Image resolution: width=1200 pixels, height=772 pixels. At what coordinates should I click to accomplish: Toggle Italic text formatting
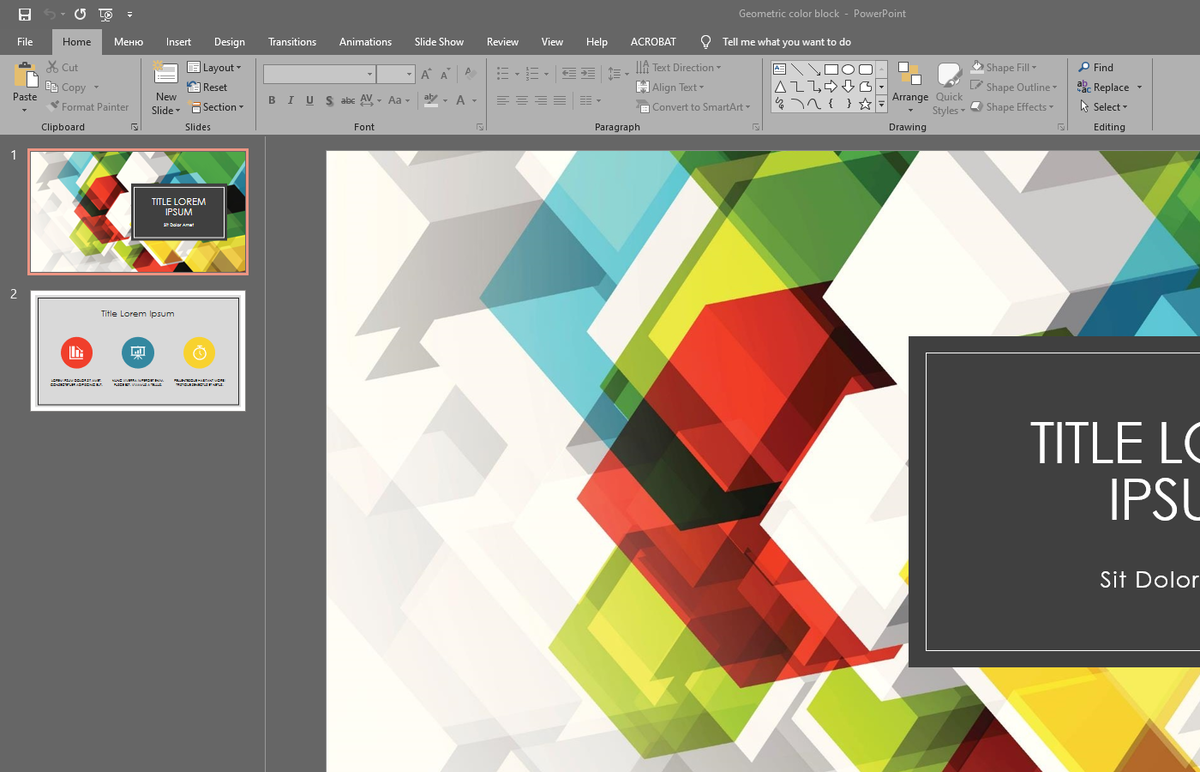coord(291,100)
